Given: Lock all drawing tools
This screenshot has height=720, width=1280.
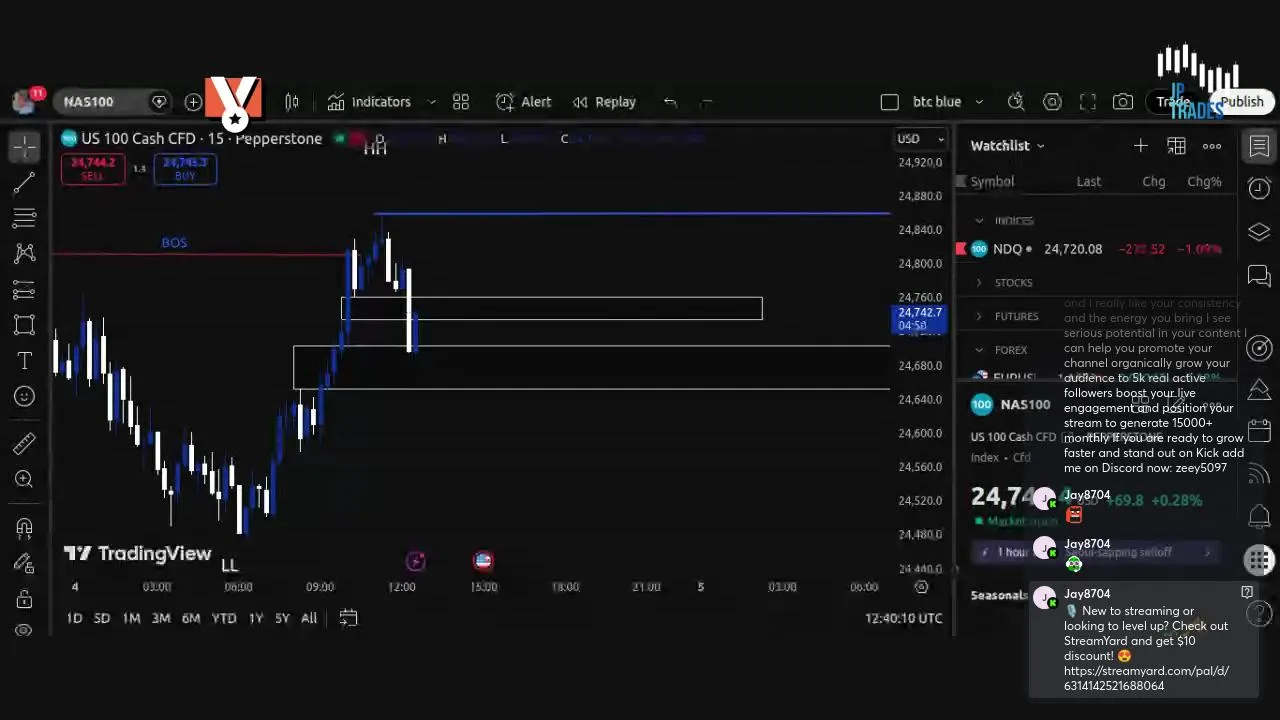Looking at the screenshot, I should click(25, 599).
